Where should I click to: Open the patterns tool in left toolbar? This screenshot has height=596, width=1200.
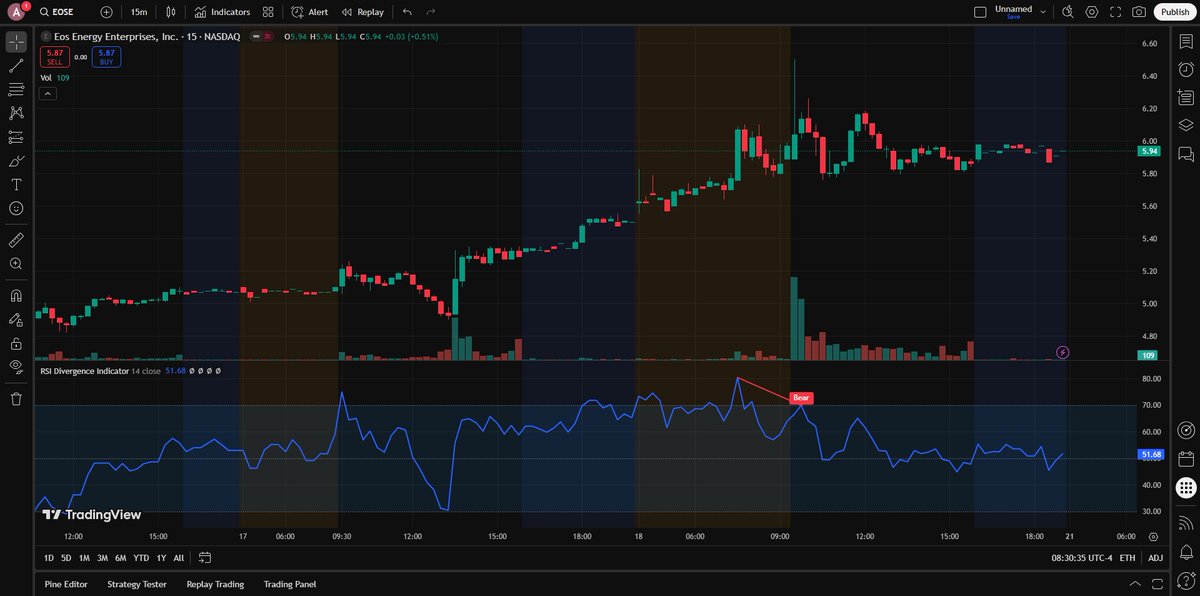16,113
